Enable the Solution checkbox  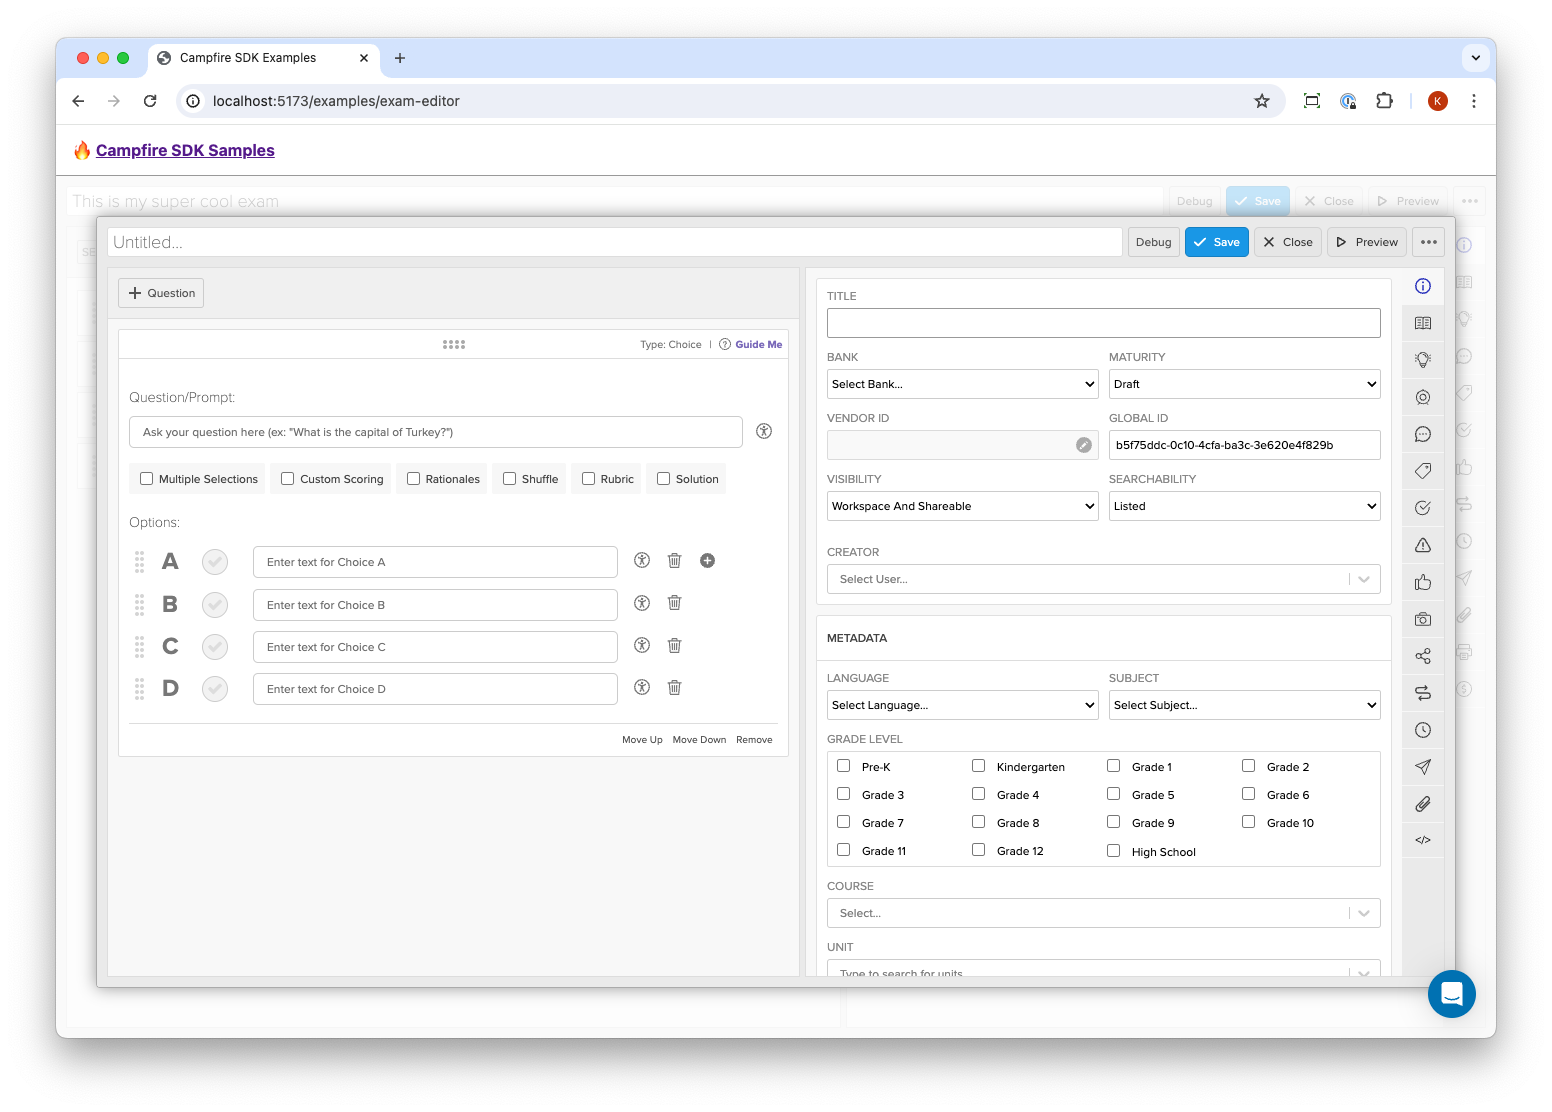point(663,479)
